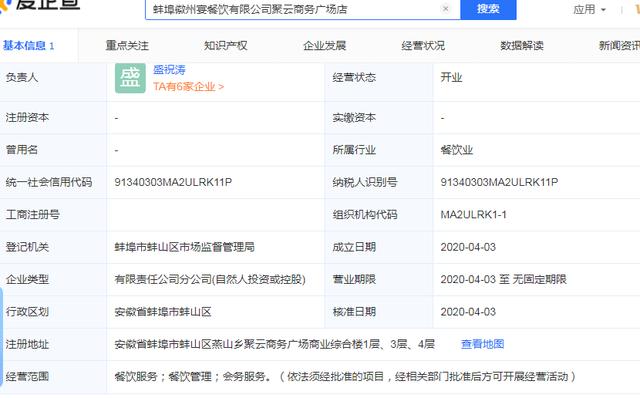Select the unified credit code 91340303MA2ULRK11P
Viewport: 640px width, 398px height.
[173, 182]
